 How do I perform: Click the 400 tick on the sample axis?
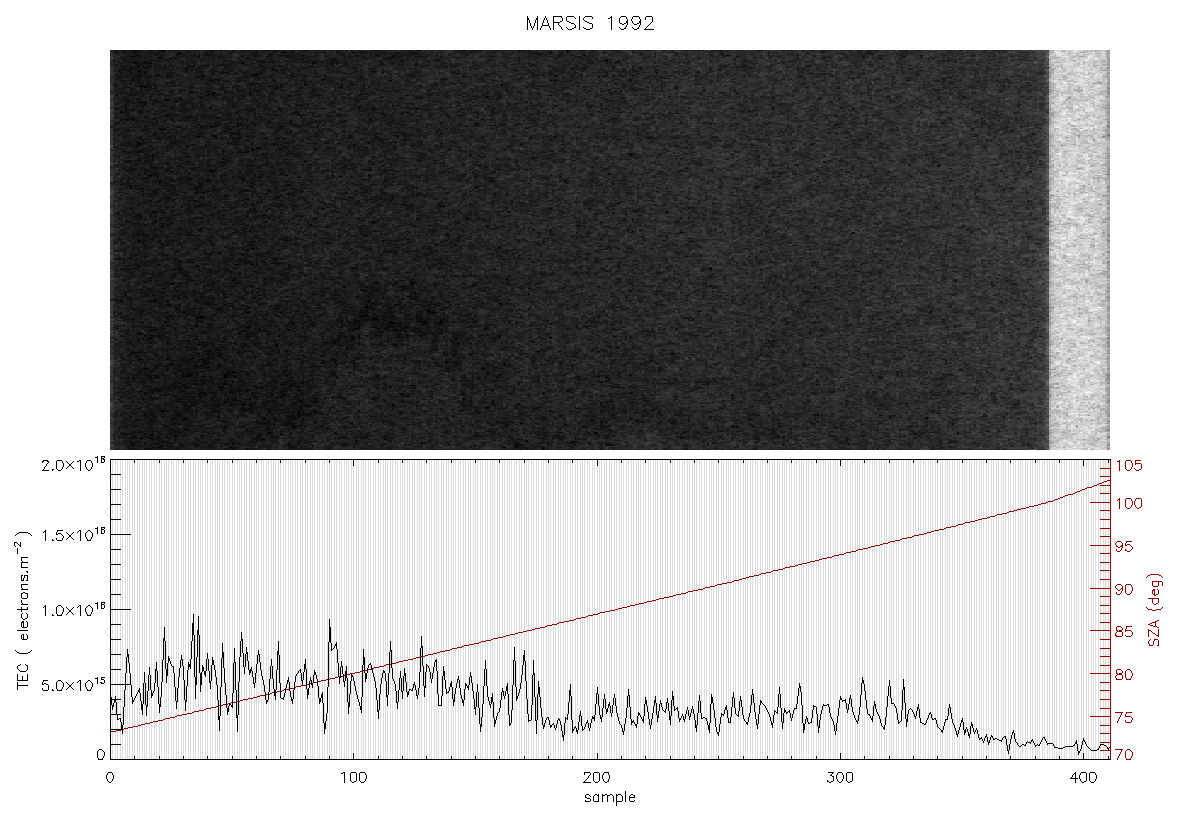click(1083, 778)
